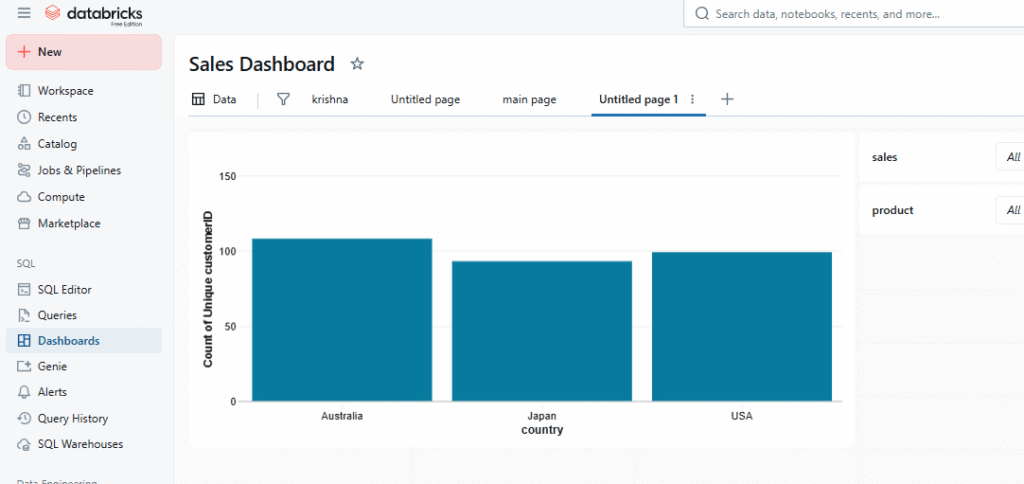Go to Jobs & Pipelines
The image size is (1024, 484).
click(x=78, y=170)
